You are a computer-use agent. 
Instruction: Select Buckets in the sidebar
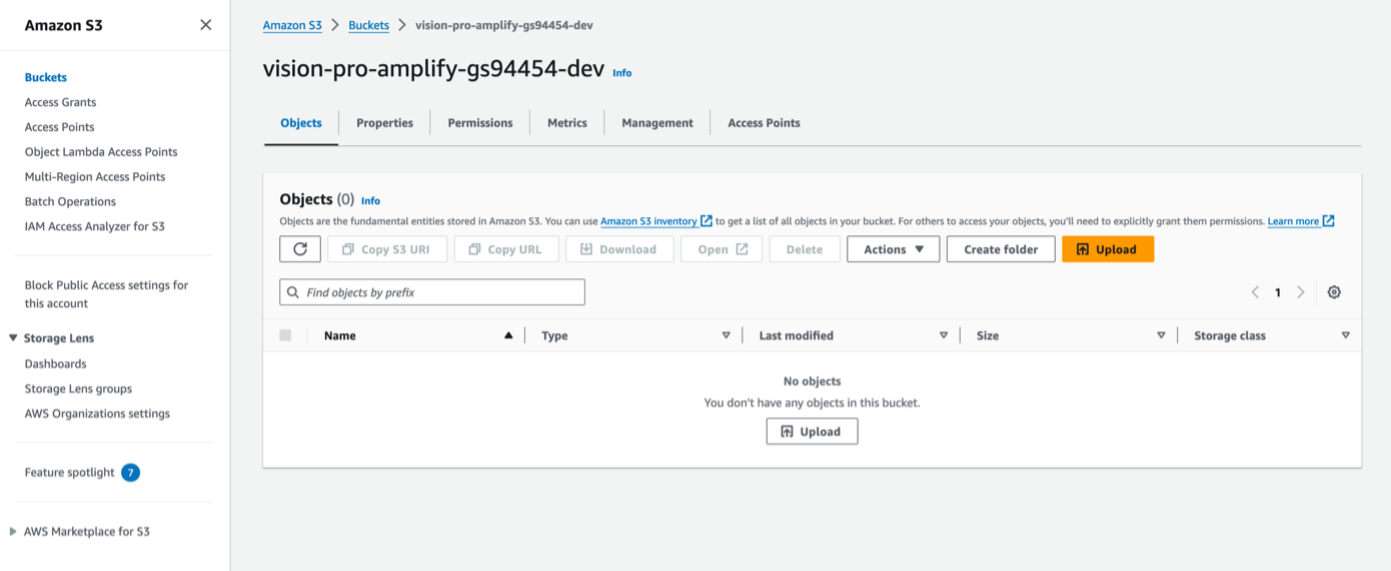tap(46, 77)
